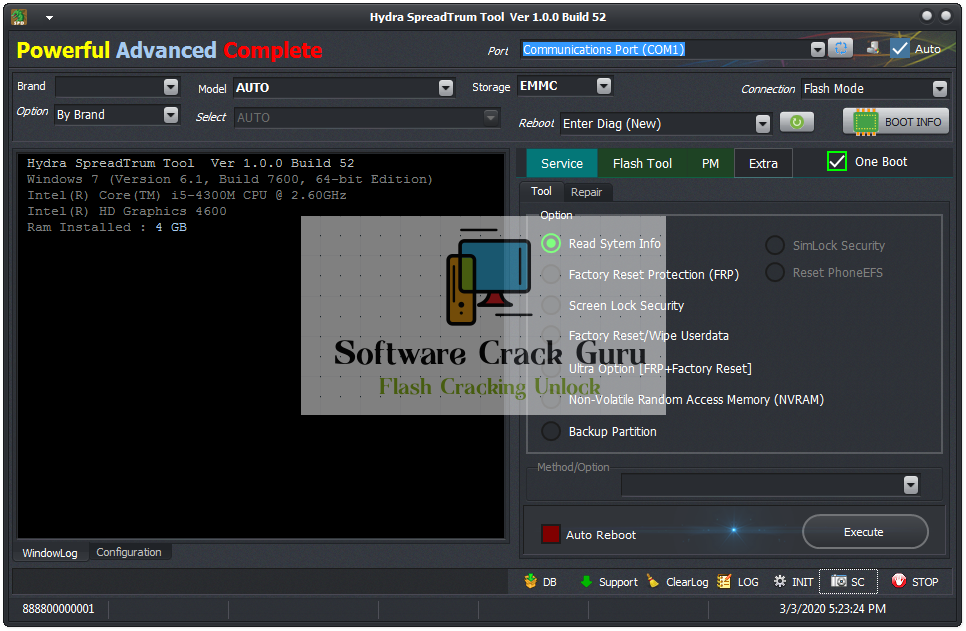Click the chip icon on BOOT INFO button
The height and width of the screenshot is (631, 966).
(866, 121)
